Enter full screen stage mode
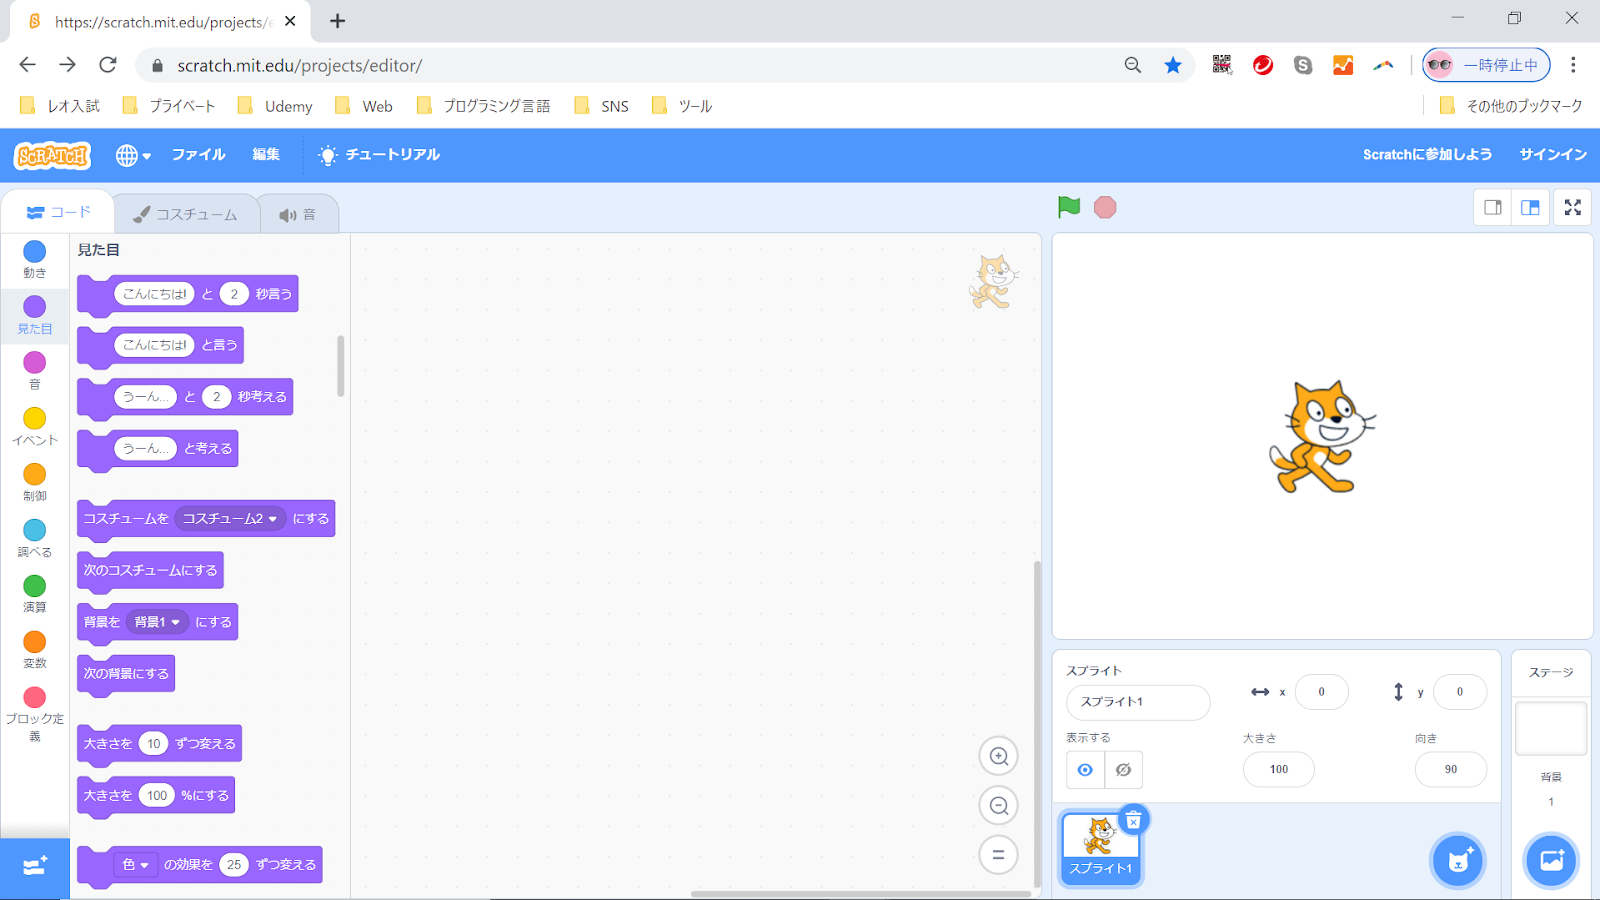This screenshot has height=900, width=1600. (x=1573, y=207)
